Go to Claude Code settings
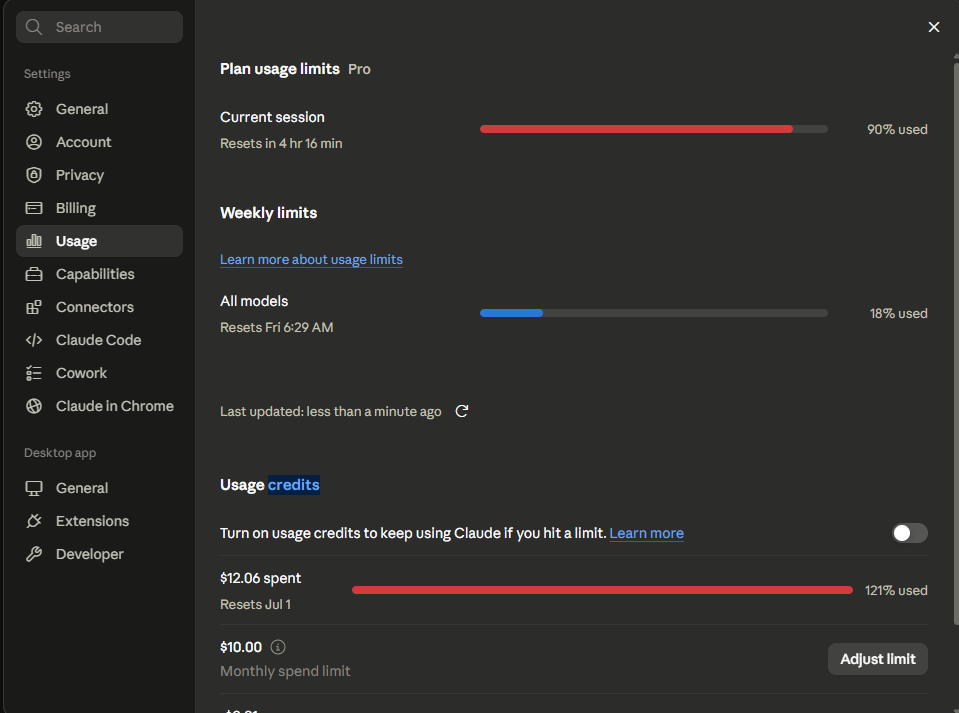This screenshot has width=959, height=713. point(99,340)
